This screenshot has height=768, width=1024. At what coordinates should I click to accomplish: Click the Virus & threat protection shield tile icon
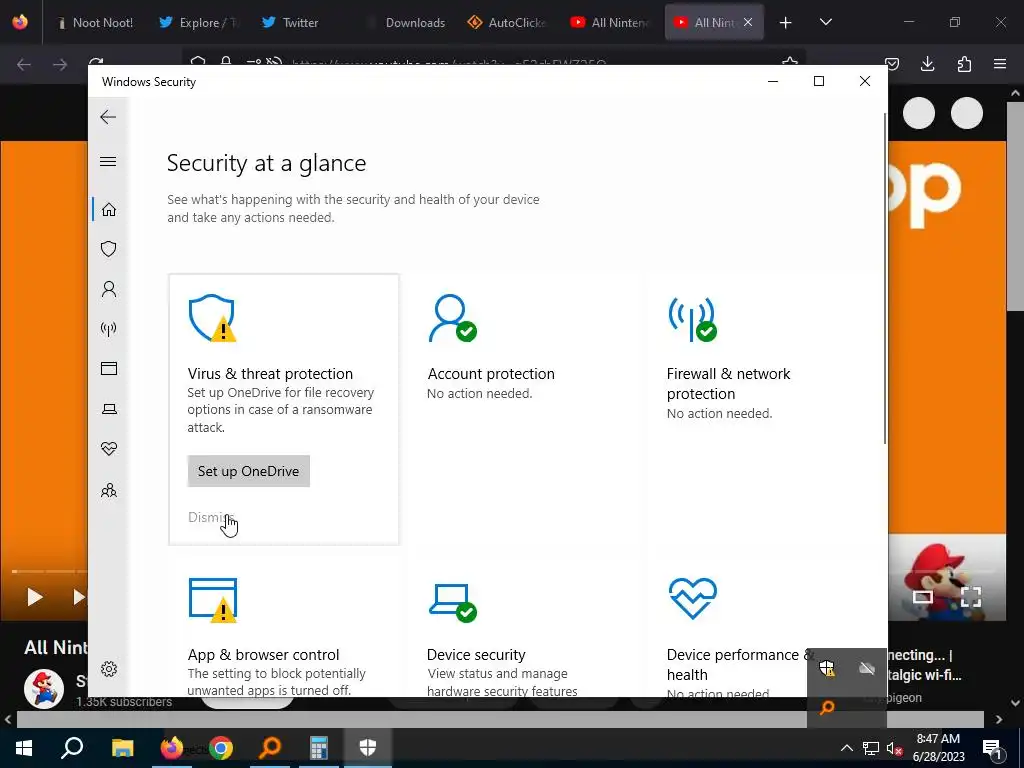pos(212,318)
